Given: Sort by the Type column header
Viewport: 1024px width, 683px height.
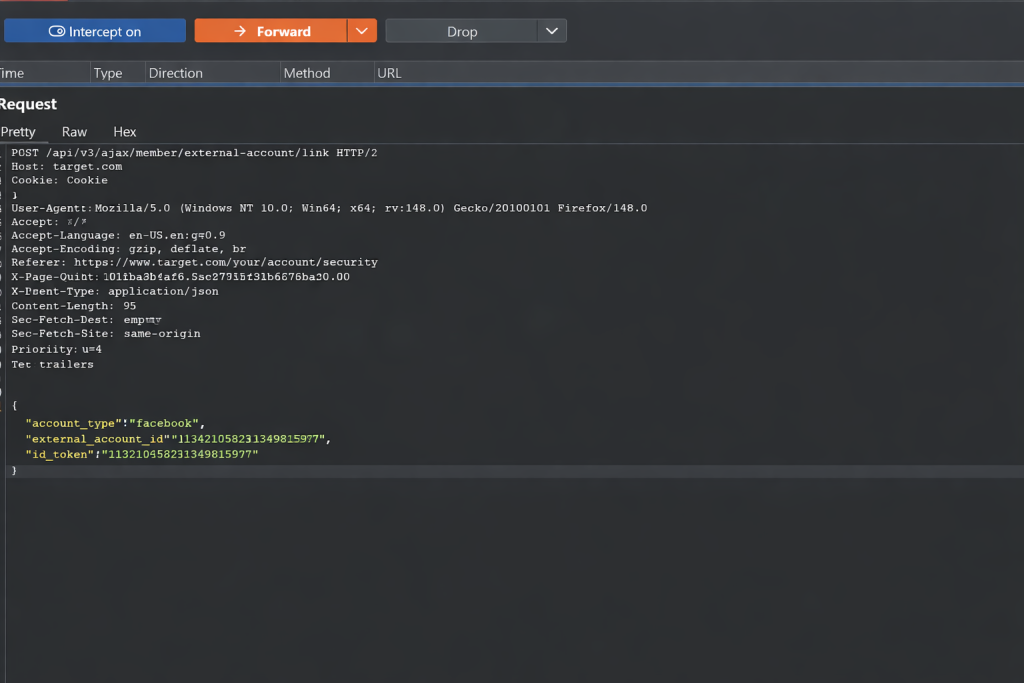Looking at the screenshot, I should [107, 73].
